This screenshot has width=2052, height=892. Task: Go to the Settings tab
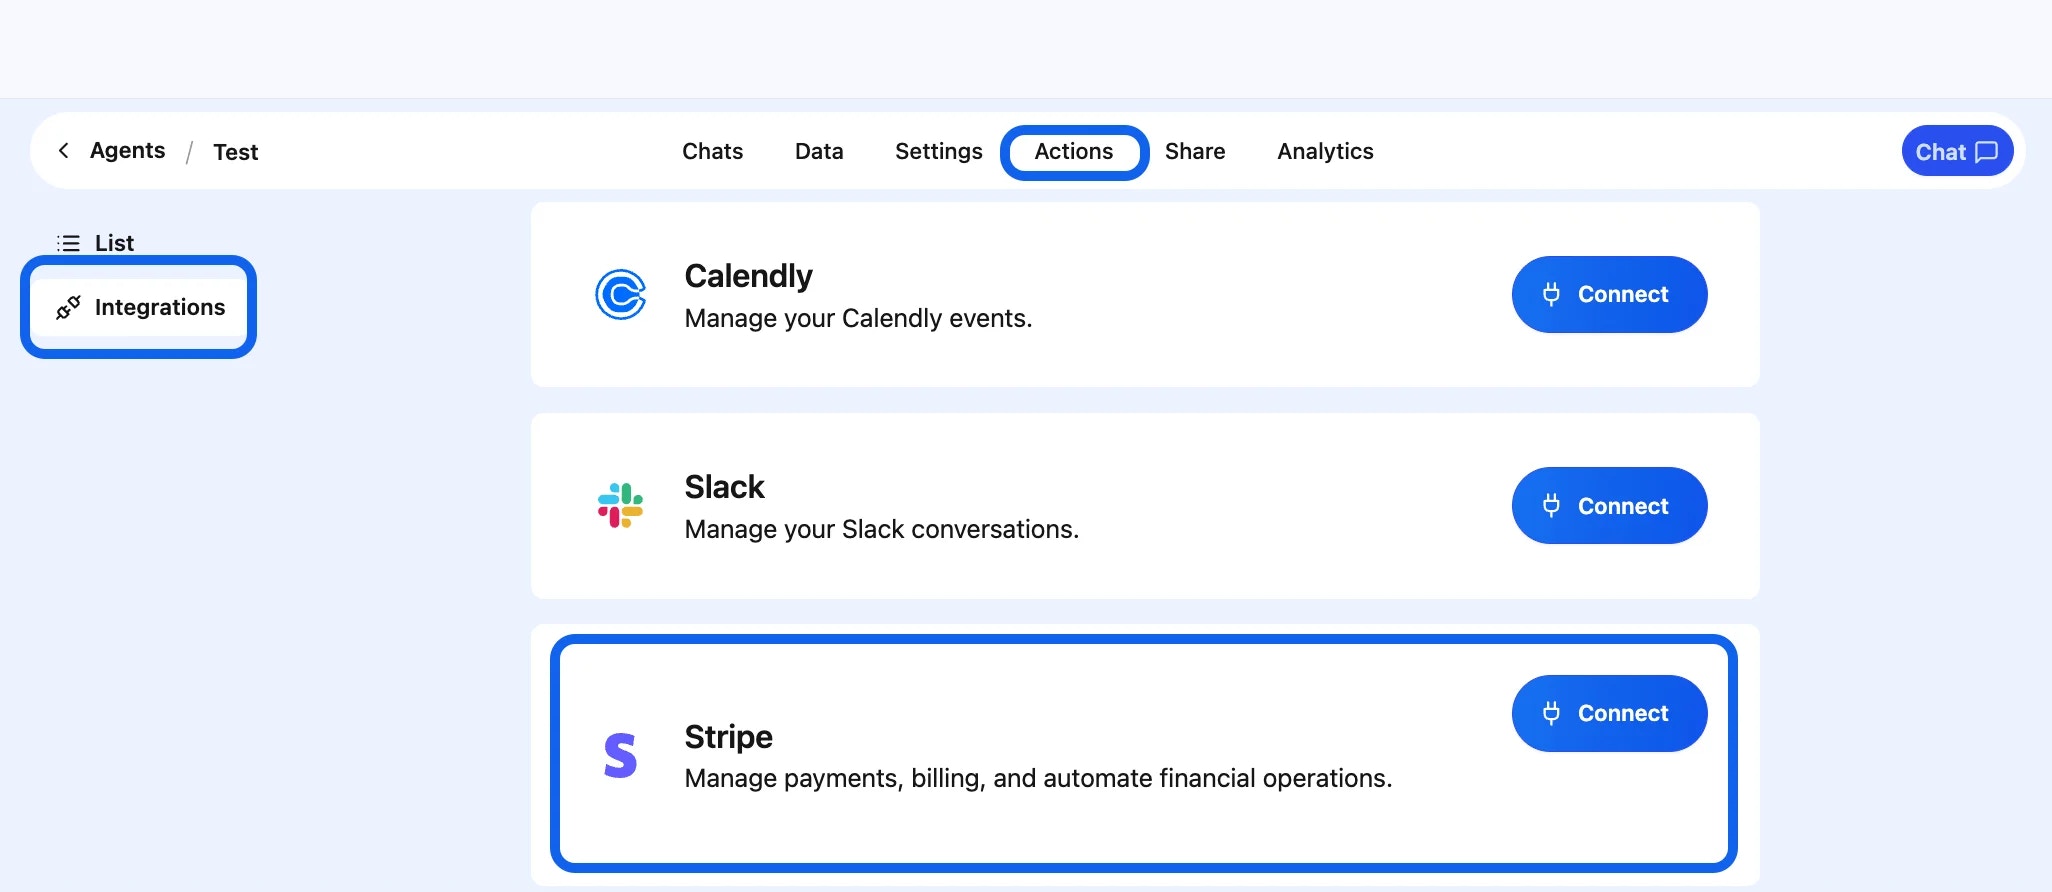pyautogui.click(x=938, y=151)
